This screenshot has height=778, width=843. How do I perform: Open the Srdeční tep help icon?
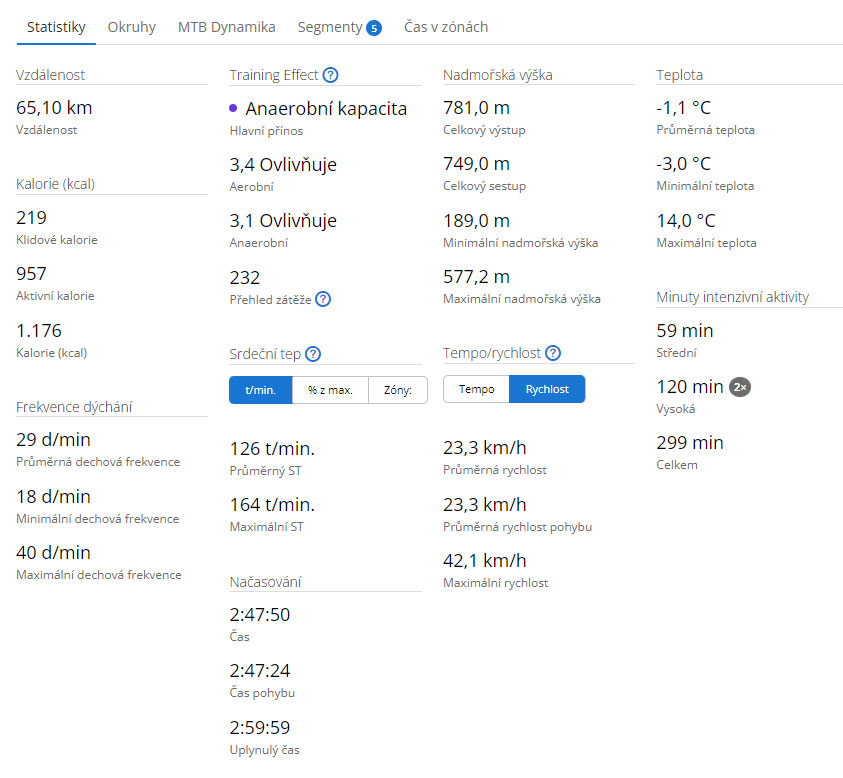pyautogui.click(x=313, y=354)
